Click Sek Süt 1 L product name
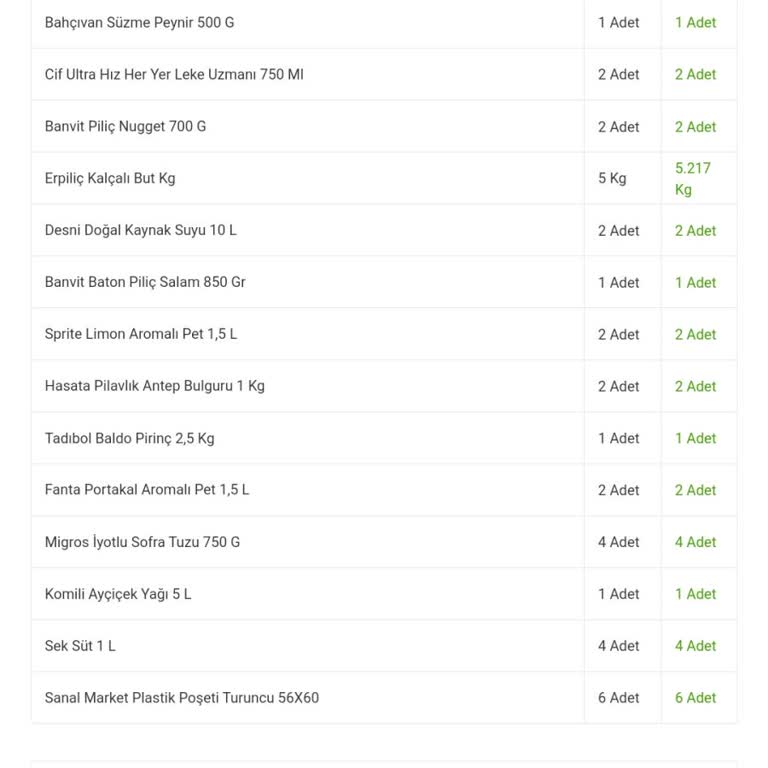768x768 pixels. click(80, 646)
